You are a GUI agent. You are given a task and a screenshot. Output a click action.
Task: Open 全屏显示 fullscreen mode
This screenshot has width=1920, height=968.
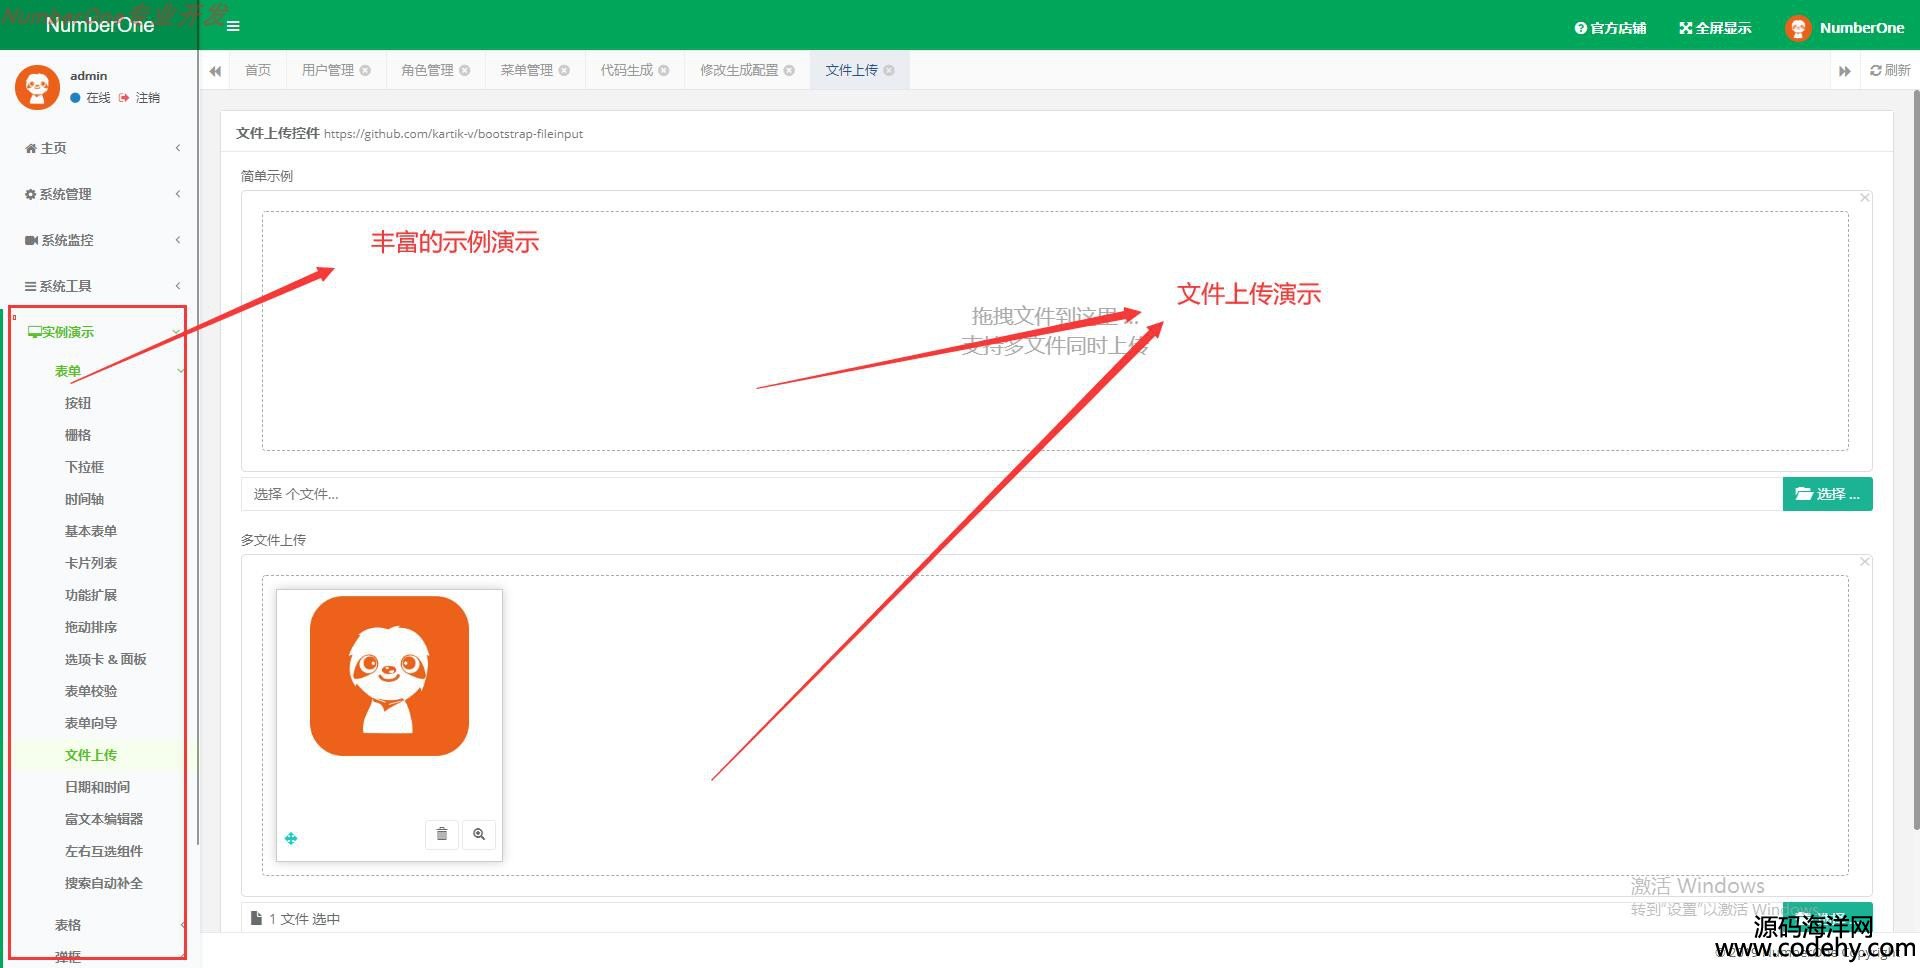pyautogui.click(x=1715, y=28)
